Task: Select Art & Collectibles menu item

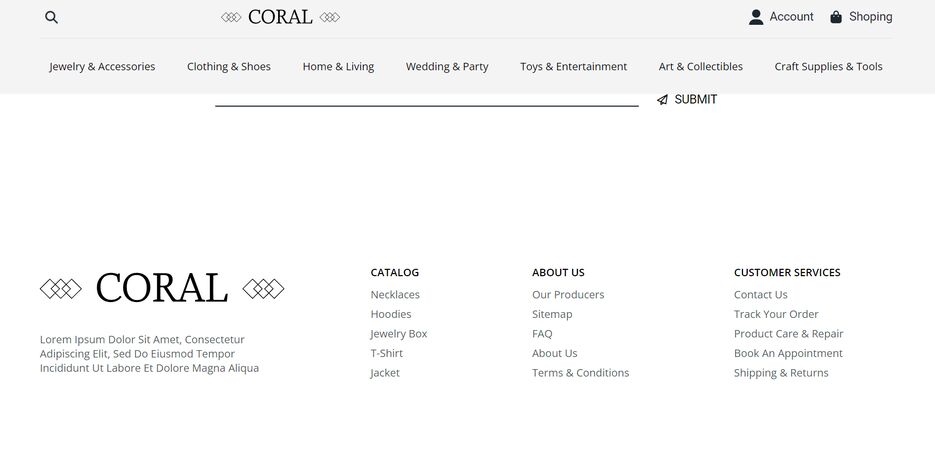Action: coord(701,67)
